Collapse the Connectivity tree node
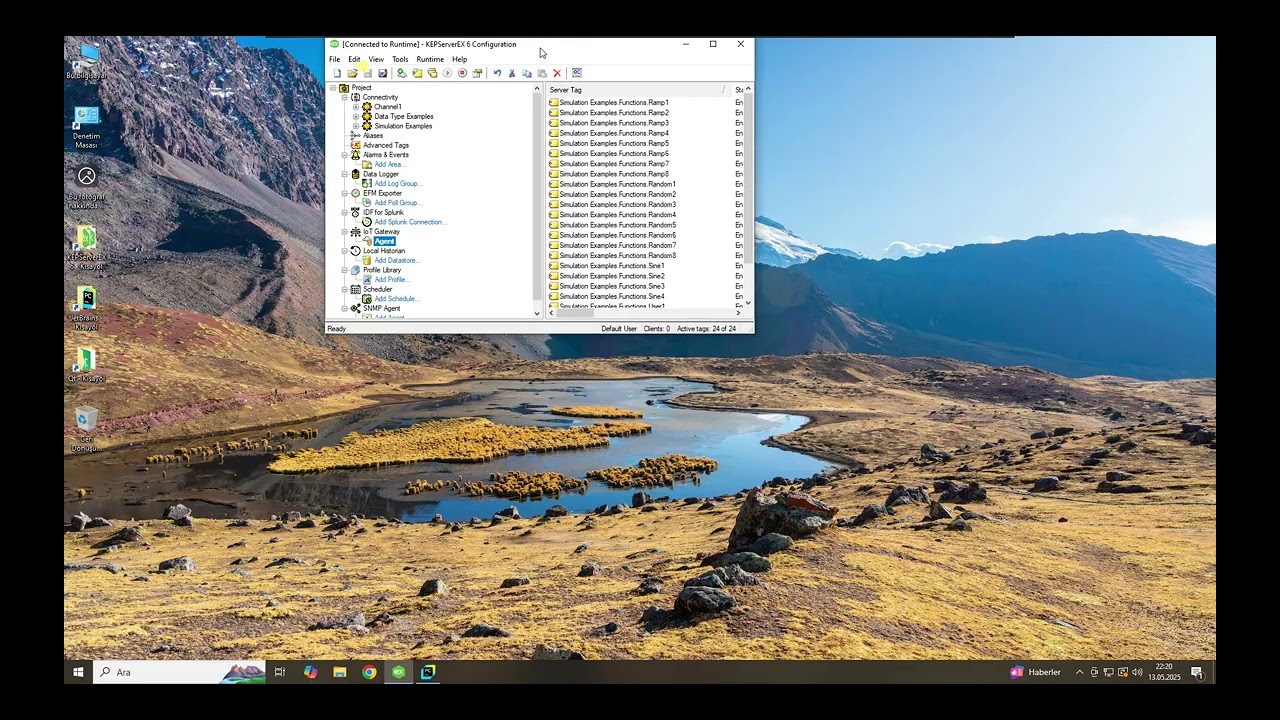1280x720 pixels. [x=345, y=97]
